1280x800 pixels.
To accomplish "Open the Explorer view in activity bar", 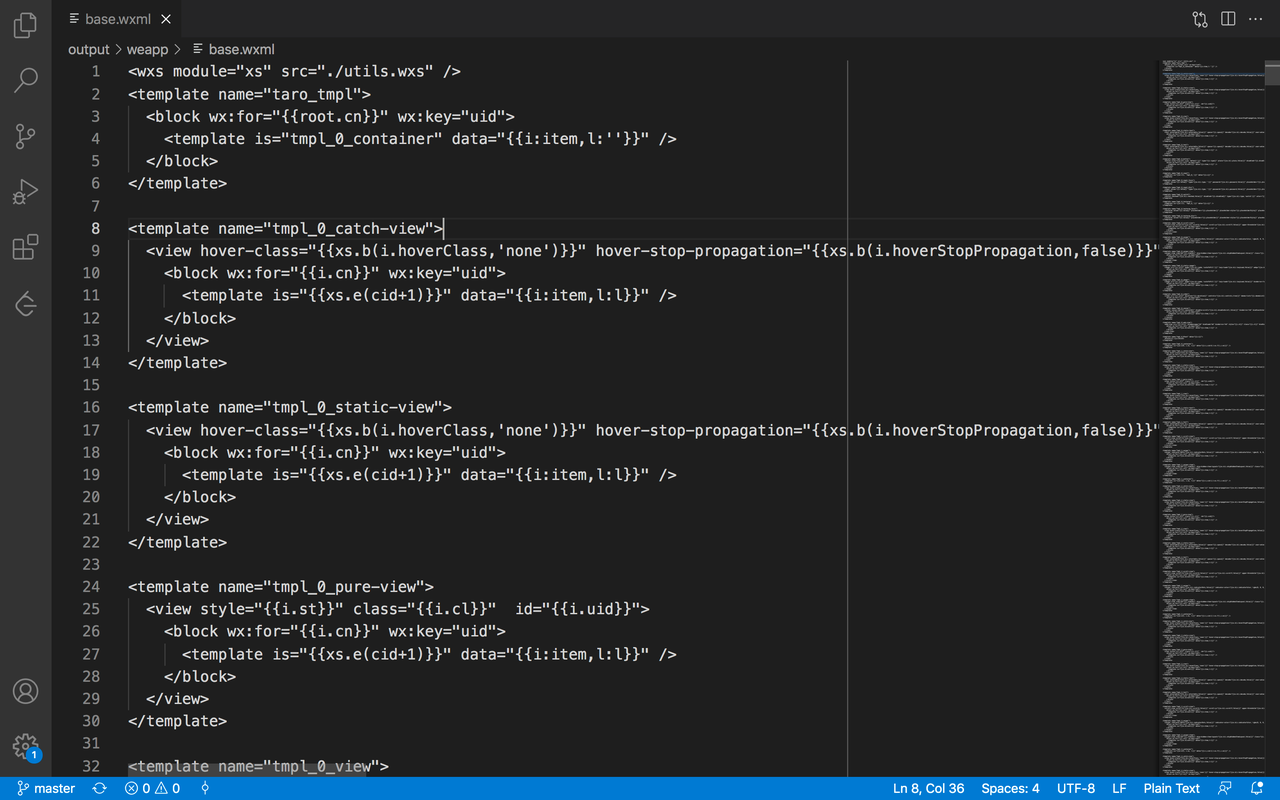I will (26, 25).
